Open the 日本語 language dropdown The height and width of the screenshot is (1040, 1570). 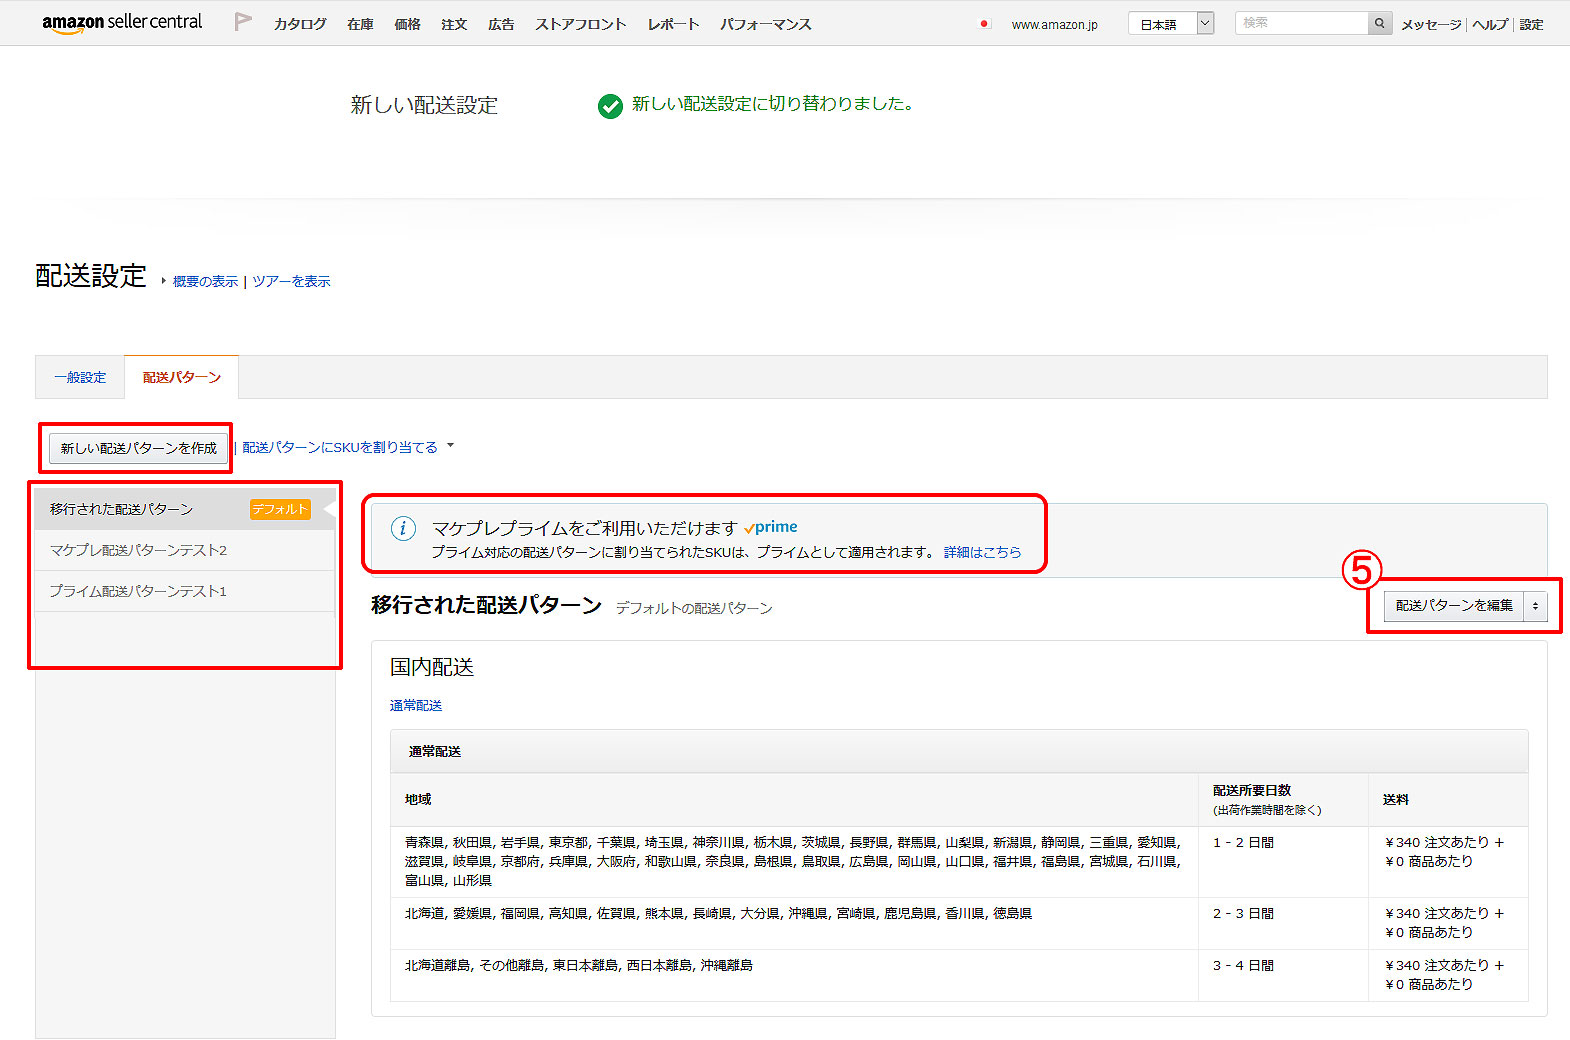(1170, 24)
